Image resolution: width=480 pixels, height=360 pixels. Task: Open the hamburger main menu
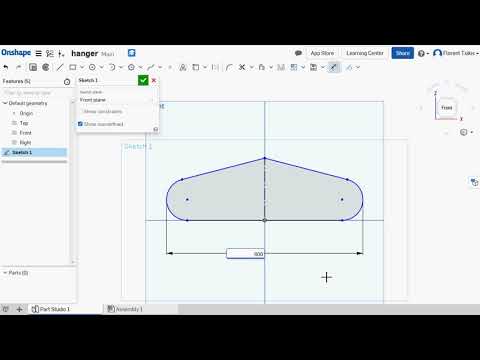(x=39, y=53)
